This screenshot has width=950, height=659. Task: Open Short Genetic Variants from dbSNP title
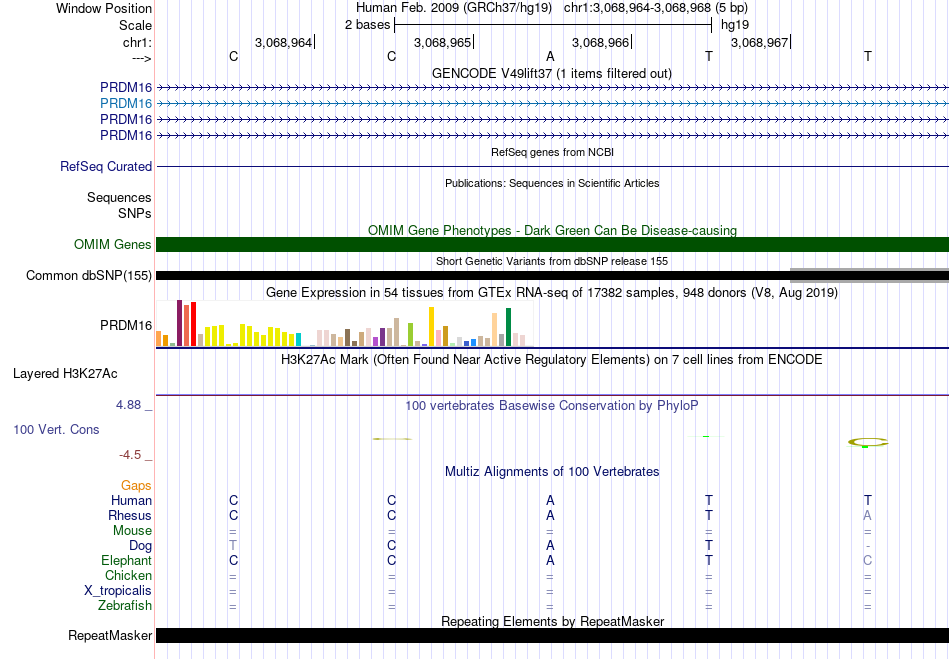(552, 261)
